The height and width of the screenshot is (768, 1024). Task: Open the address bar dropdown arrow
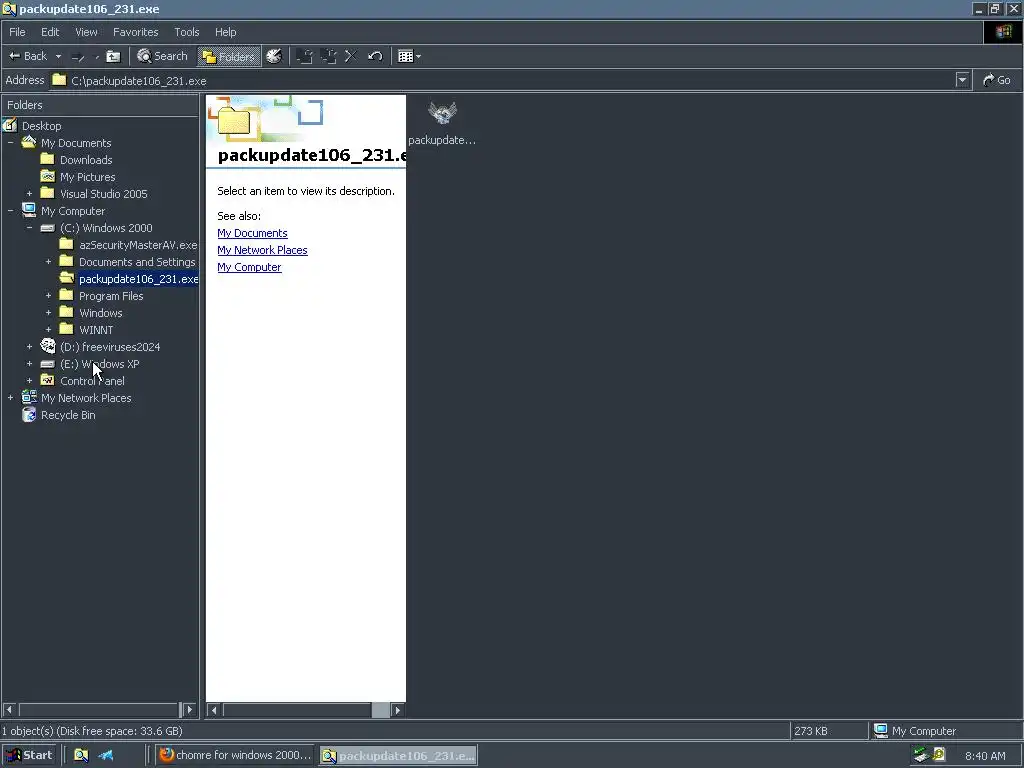point(962,80)
